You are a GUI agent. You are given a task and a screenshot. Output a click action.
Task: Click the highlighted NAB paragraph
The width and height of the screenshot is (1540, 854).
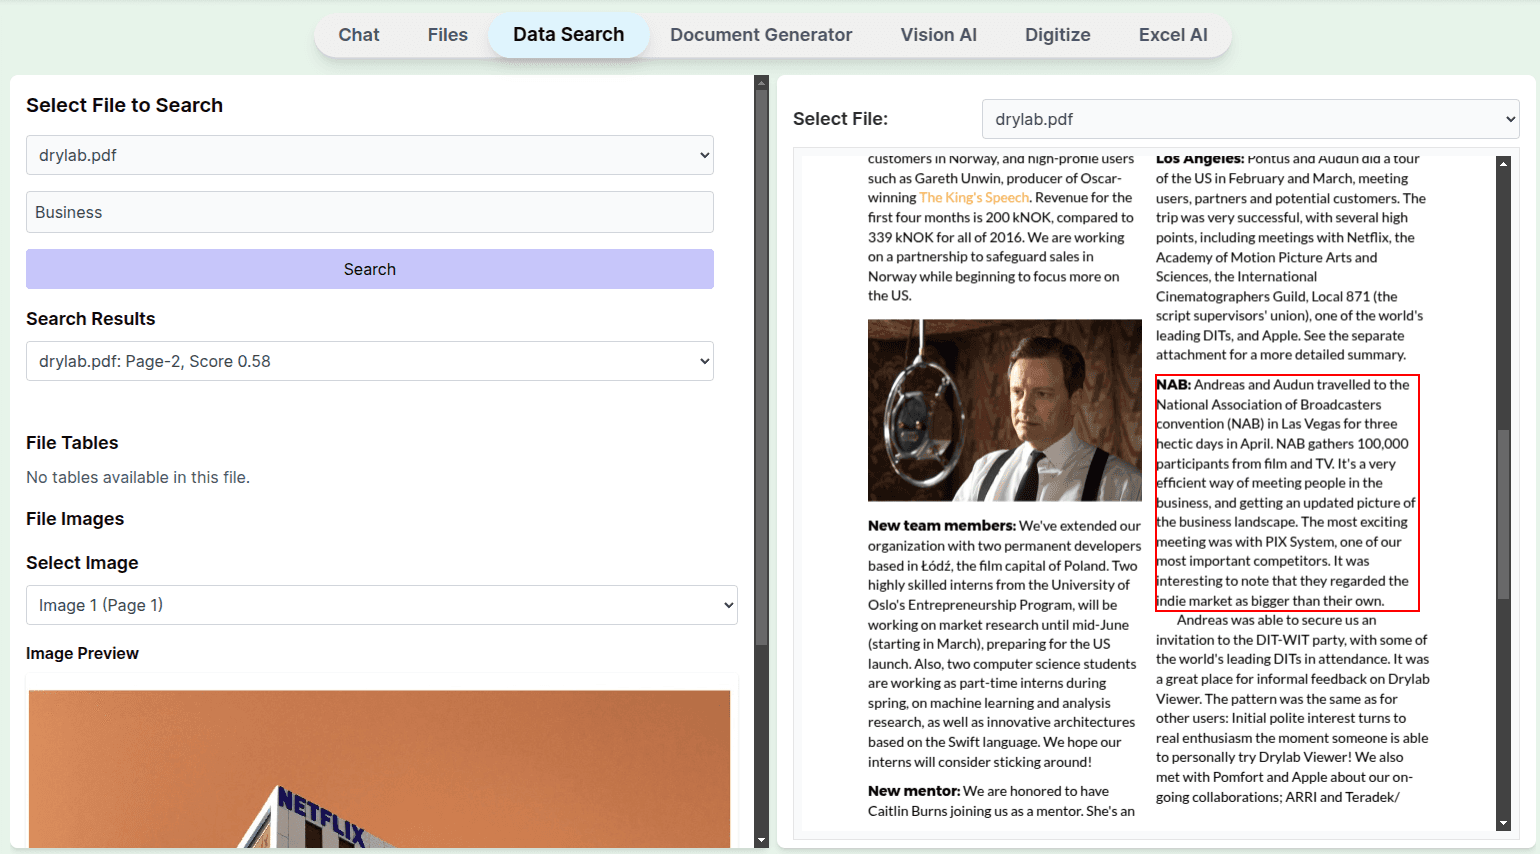1287,493
